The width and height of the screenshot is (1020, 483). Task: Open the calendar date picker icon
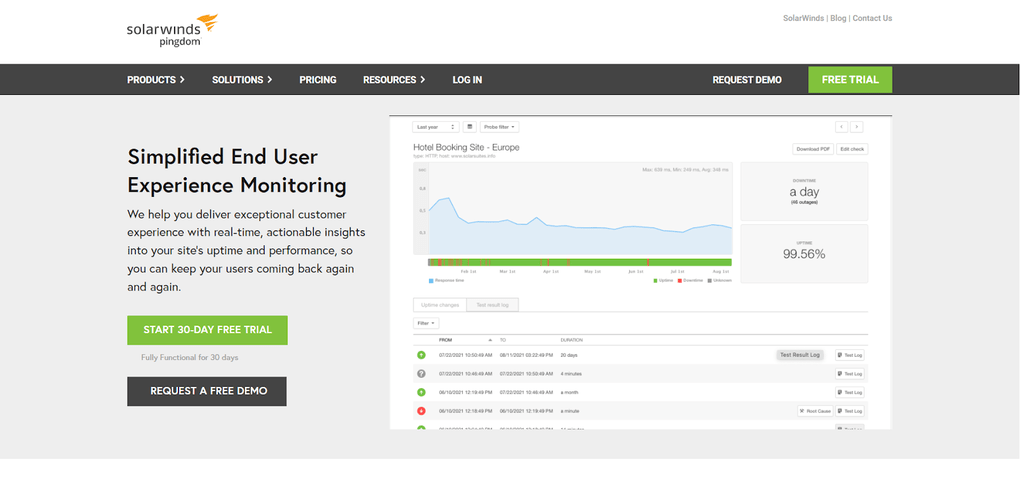(470, 127)
